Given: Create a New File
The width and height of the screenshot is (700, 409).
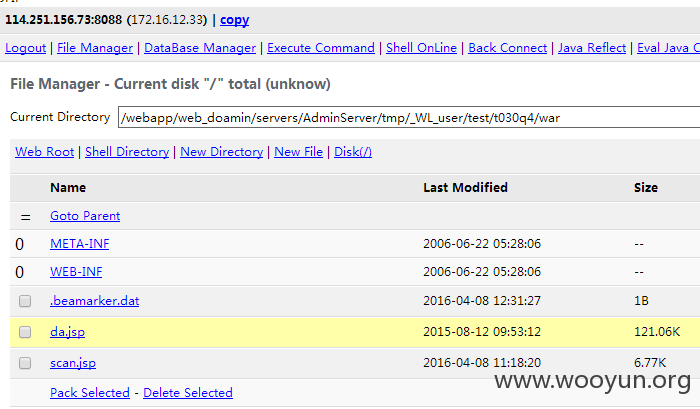Looking at the screenshot, I should pyautogui.click(x=298, y=152).
